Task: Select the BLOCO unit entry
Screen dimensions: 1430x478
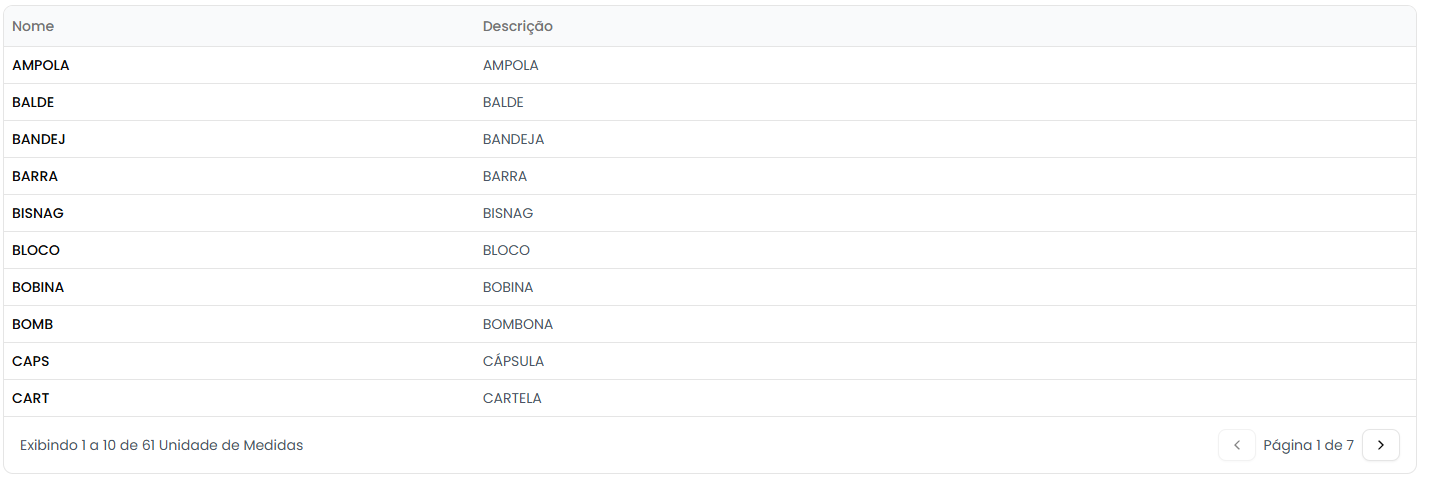Action: pos(36,250)
